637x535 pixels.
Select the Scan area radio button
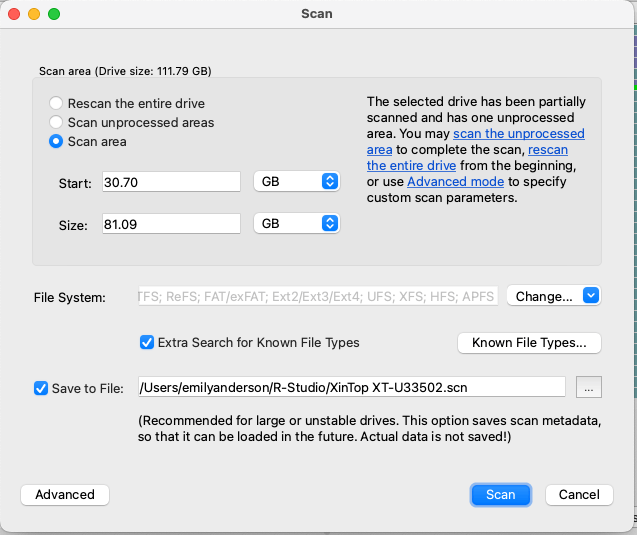(56, 141)
